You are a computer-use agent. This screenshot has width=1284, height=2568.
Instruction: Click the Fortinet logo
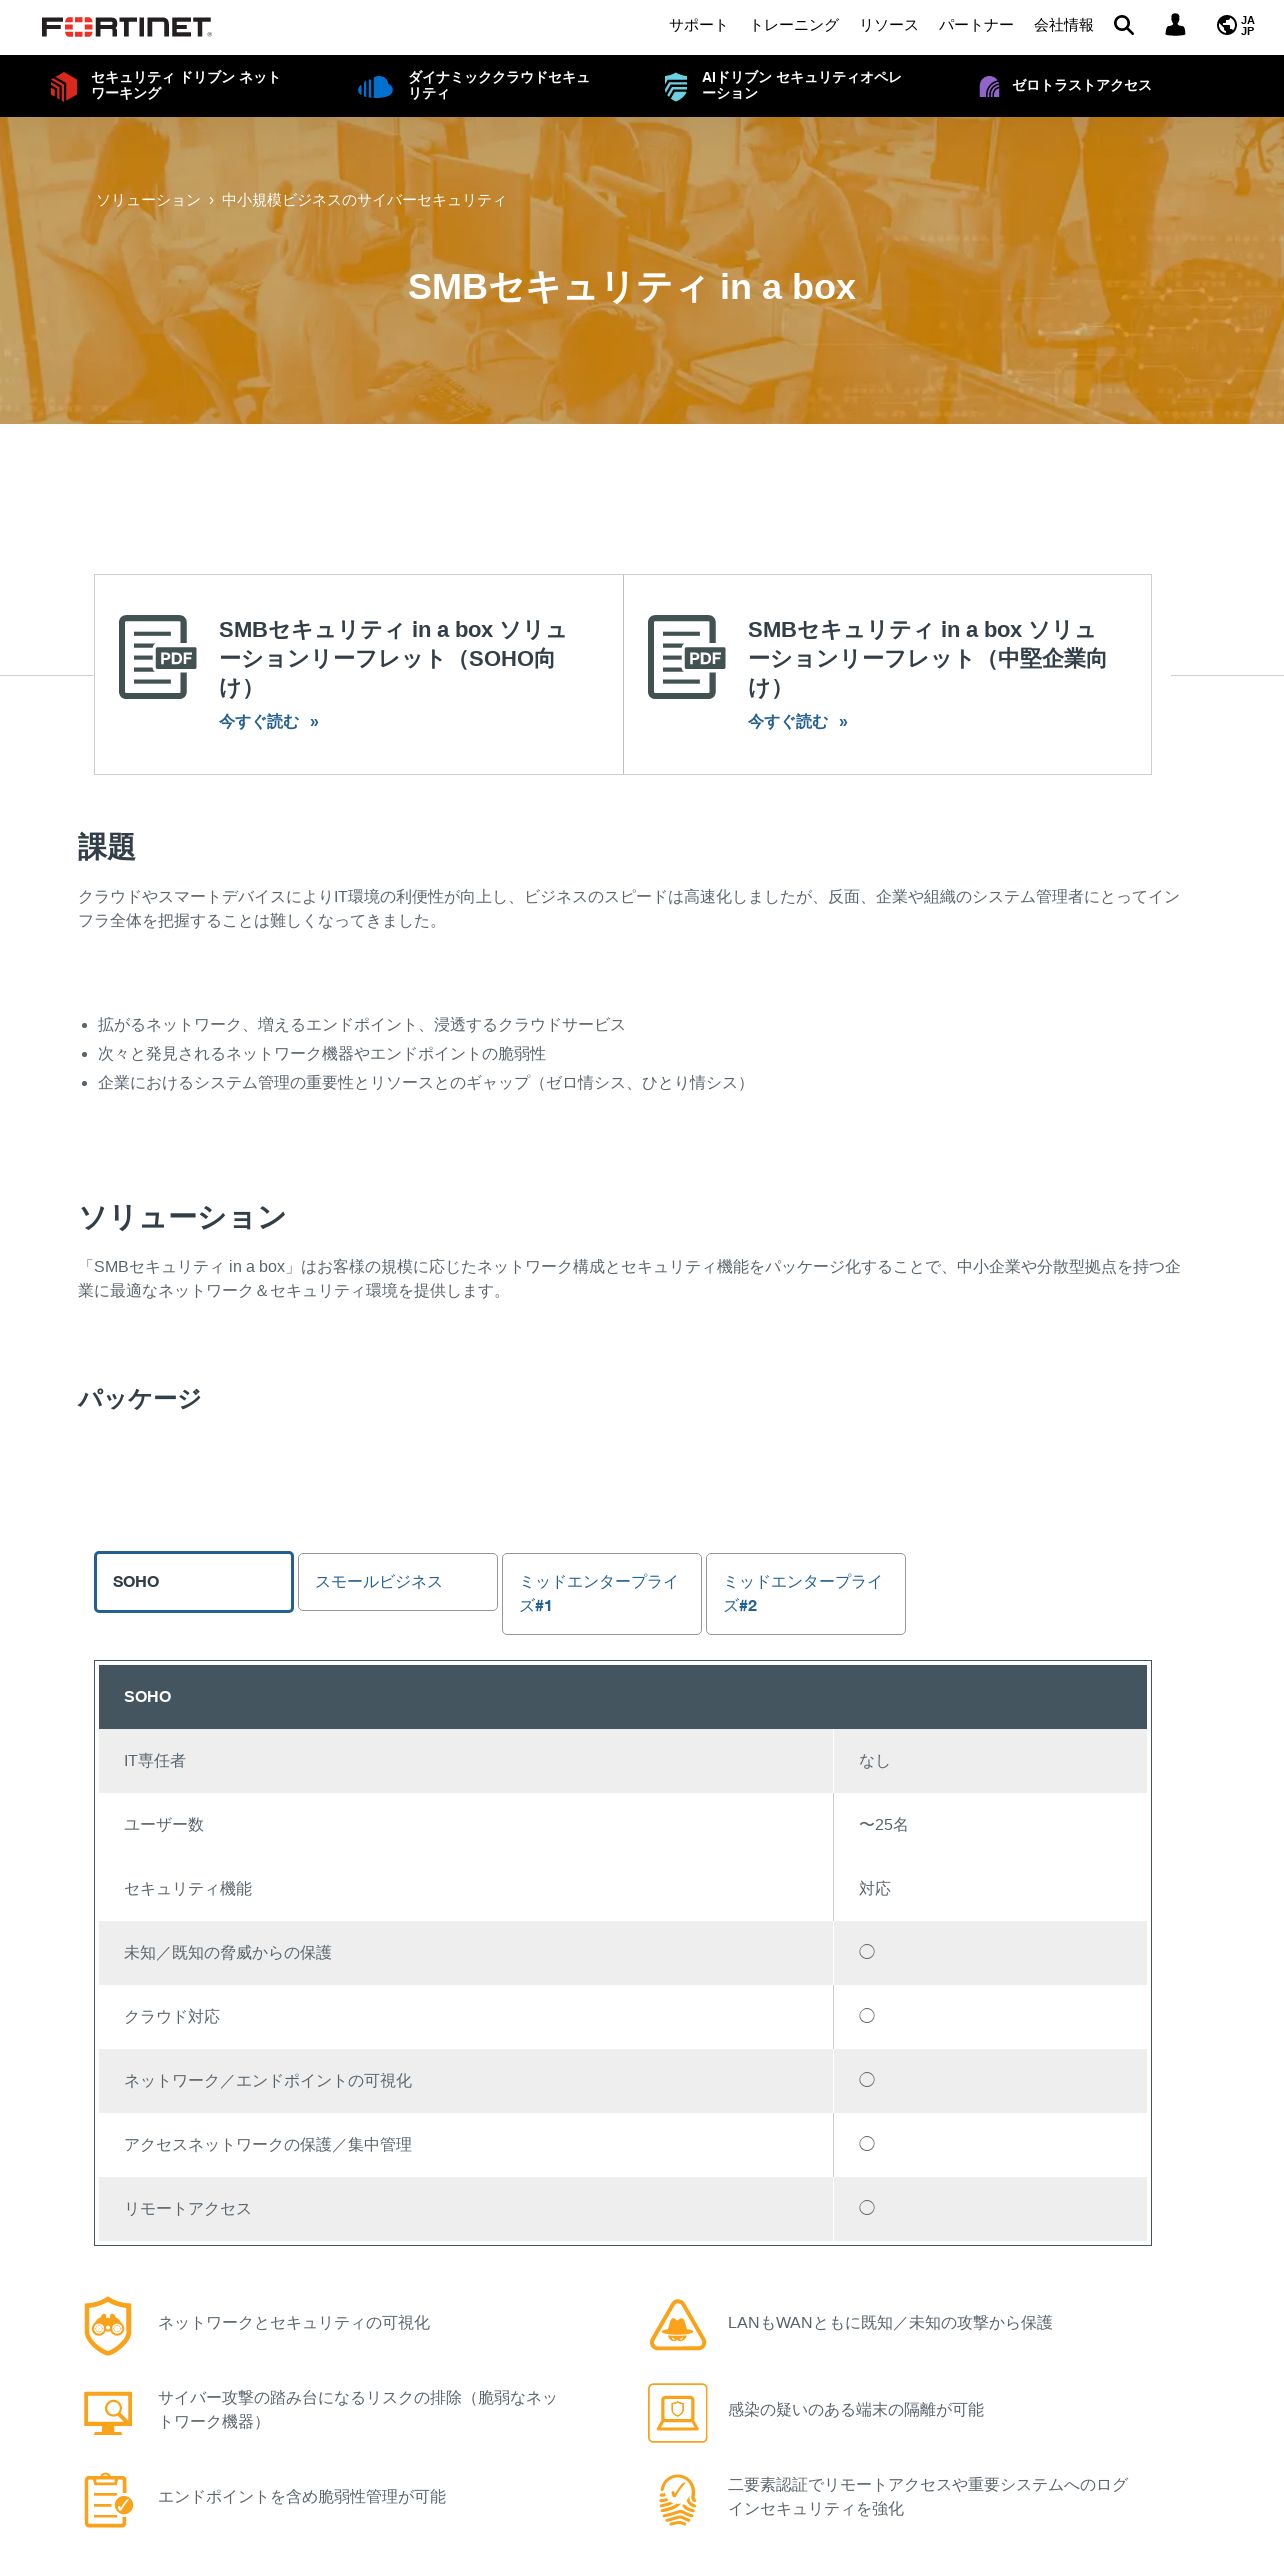coord(126,27)
